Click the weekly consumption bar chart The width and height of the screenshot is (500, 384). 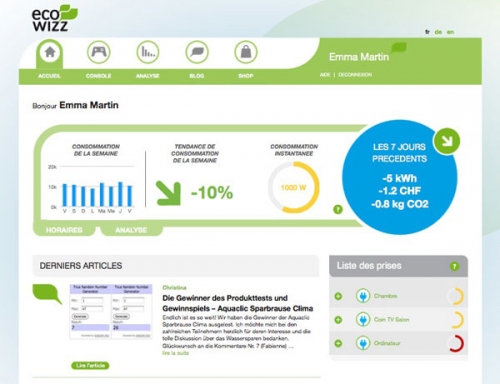pyautogui.click(x=92, y=189)
